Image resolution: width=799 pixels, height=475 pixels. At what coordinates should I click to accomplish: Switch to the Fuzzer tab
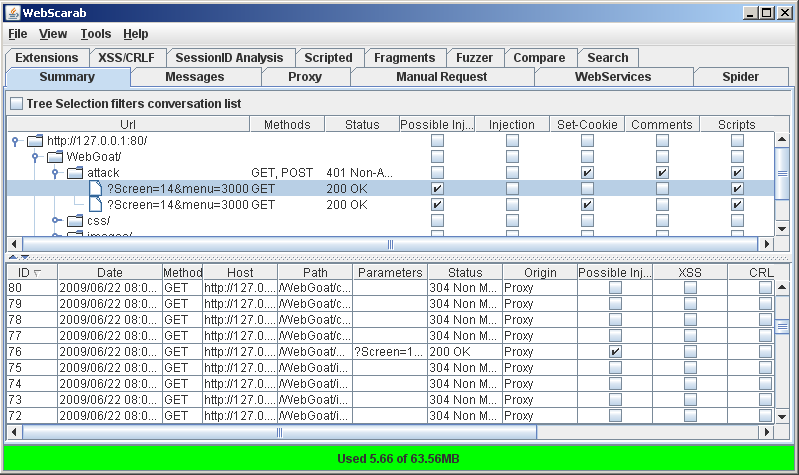click(x=474, y=58)
